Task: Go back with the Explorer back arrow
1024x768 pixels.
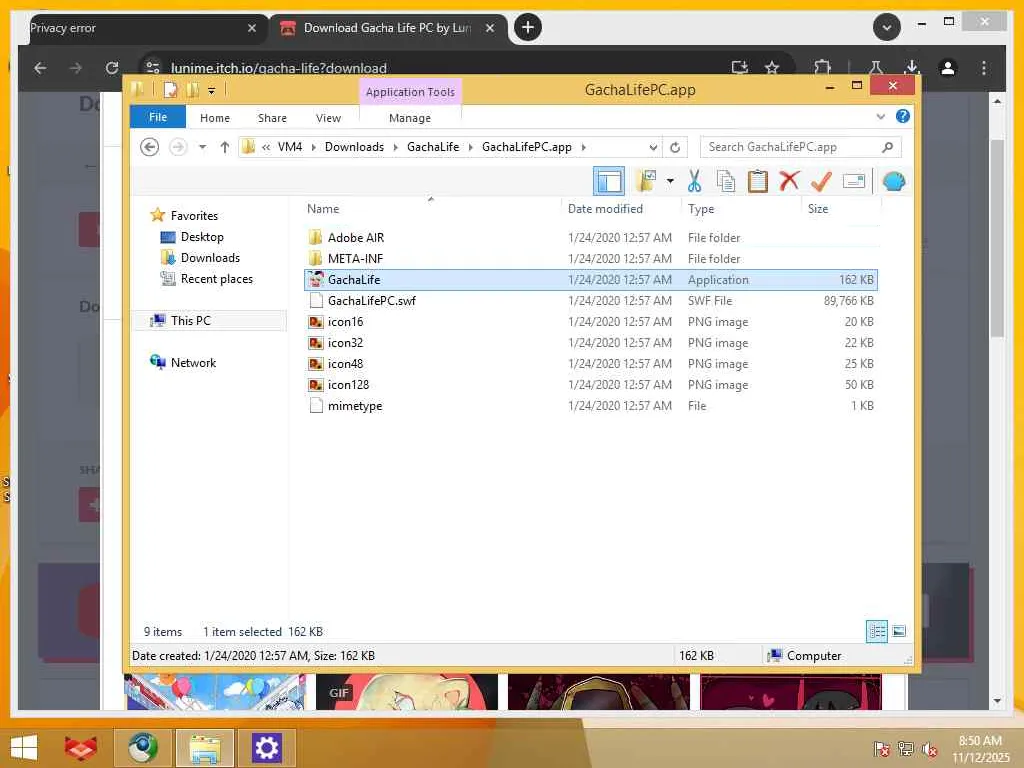Action: coord(150,147)
